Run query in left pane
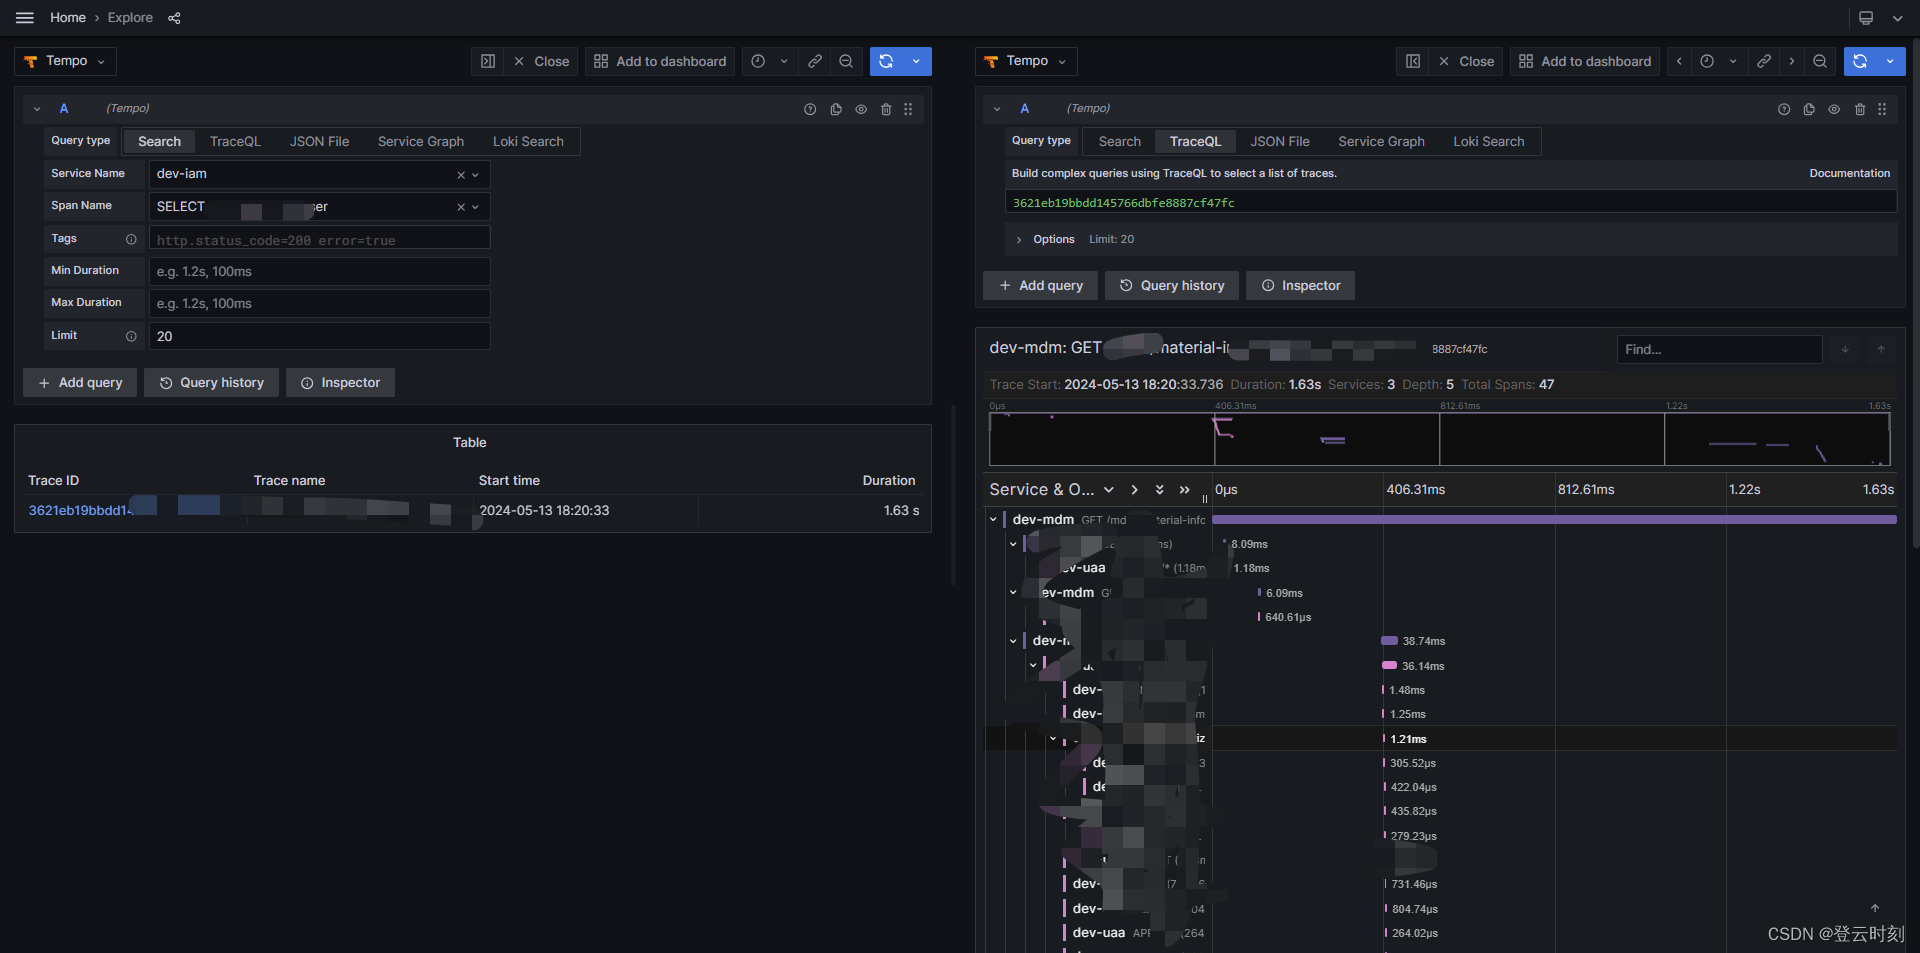 tap(886, 61)
